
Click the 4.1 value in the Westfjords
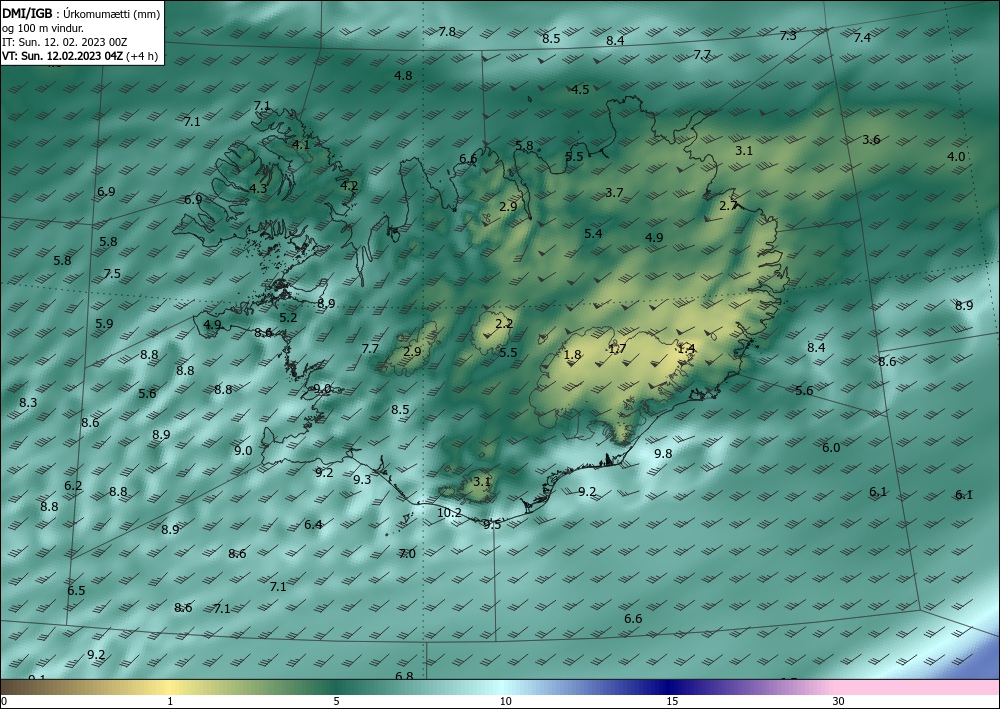300,144
